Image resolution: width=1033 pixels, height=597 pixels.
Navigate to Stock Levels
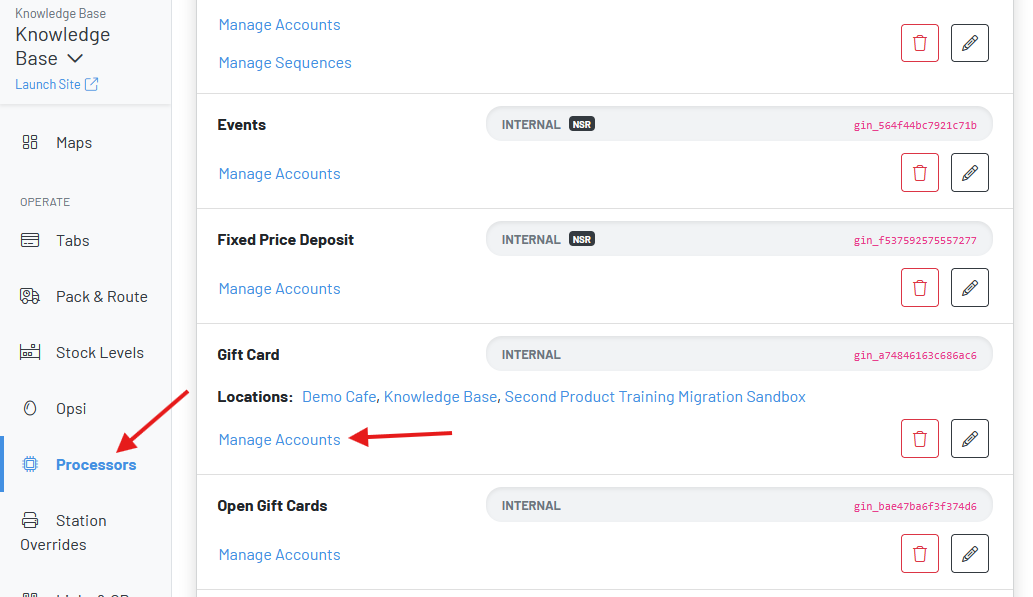[x=99, y=353]
